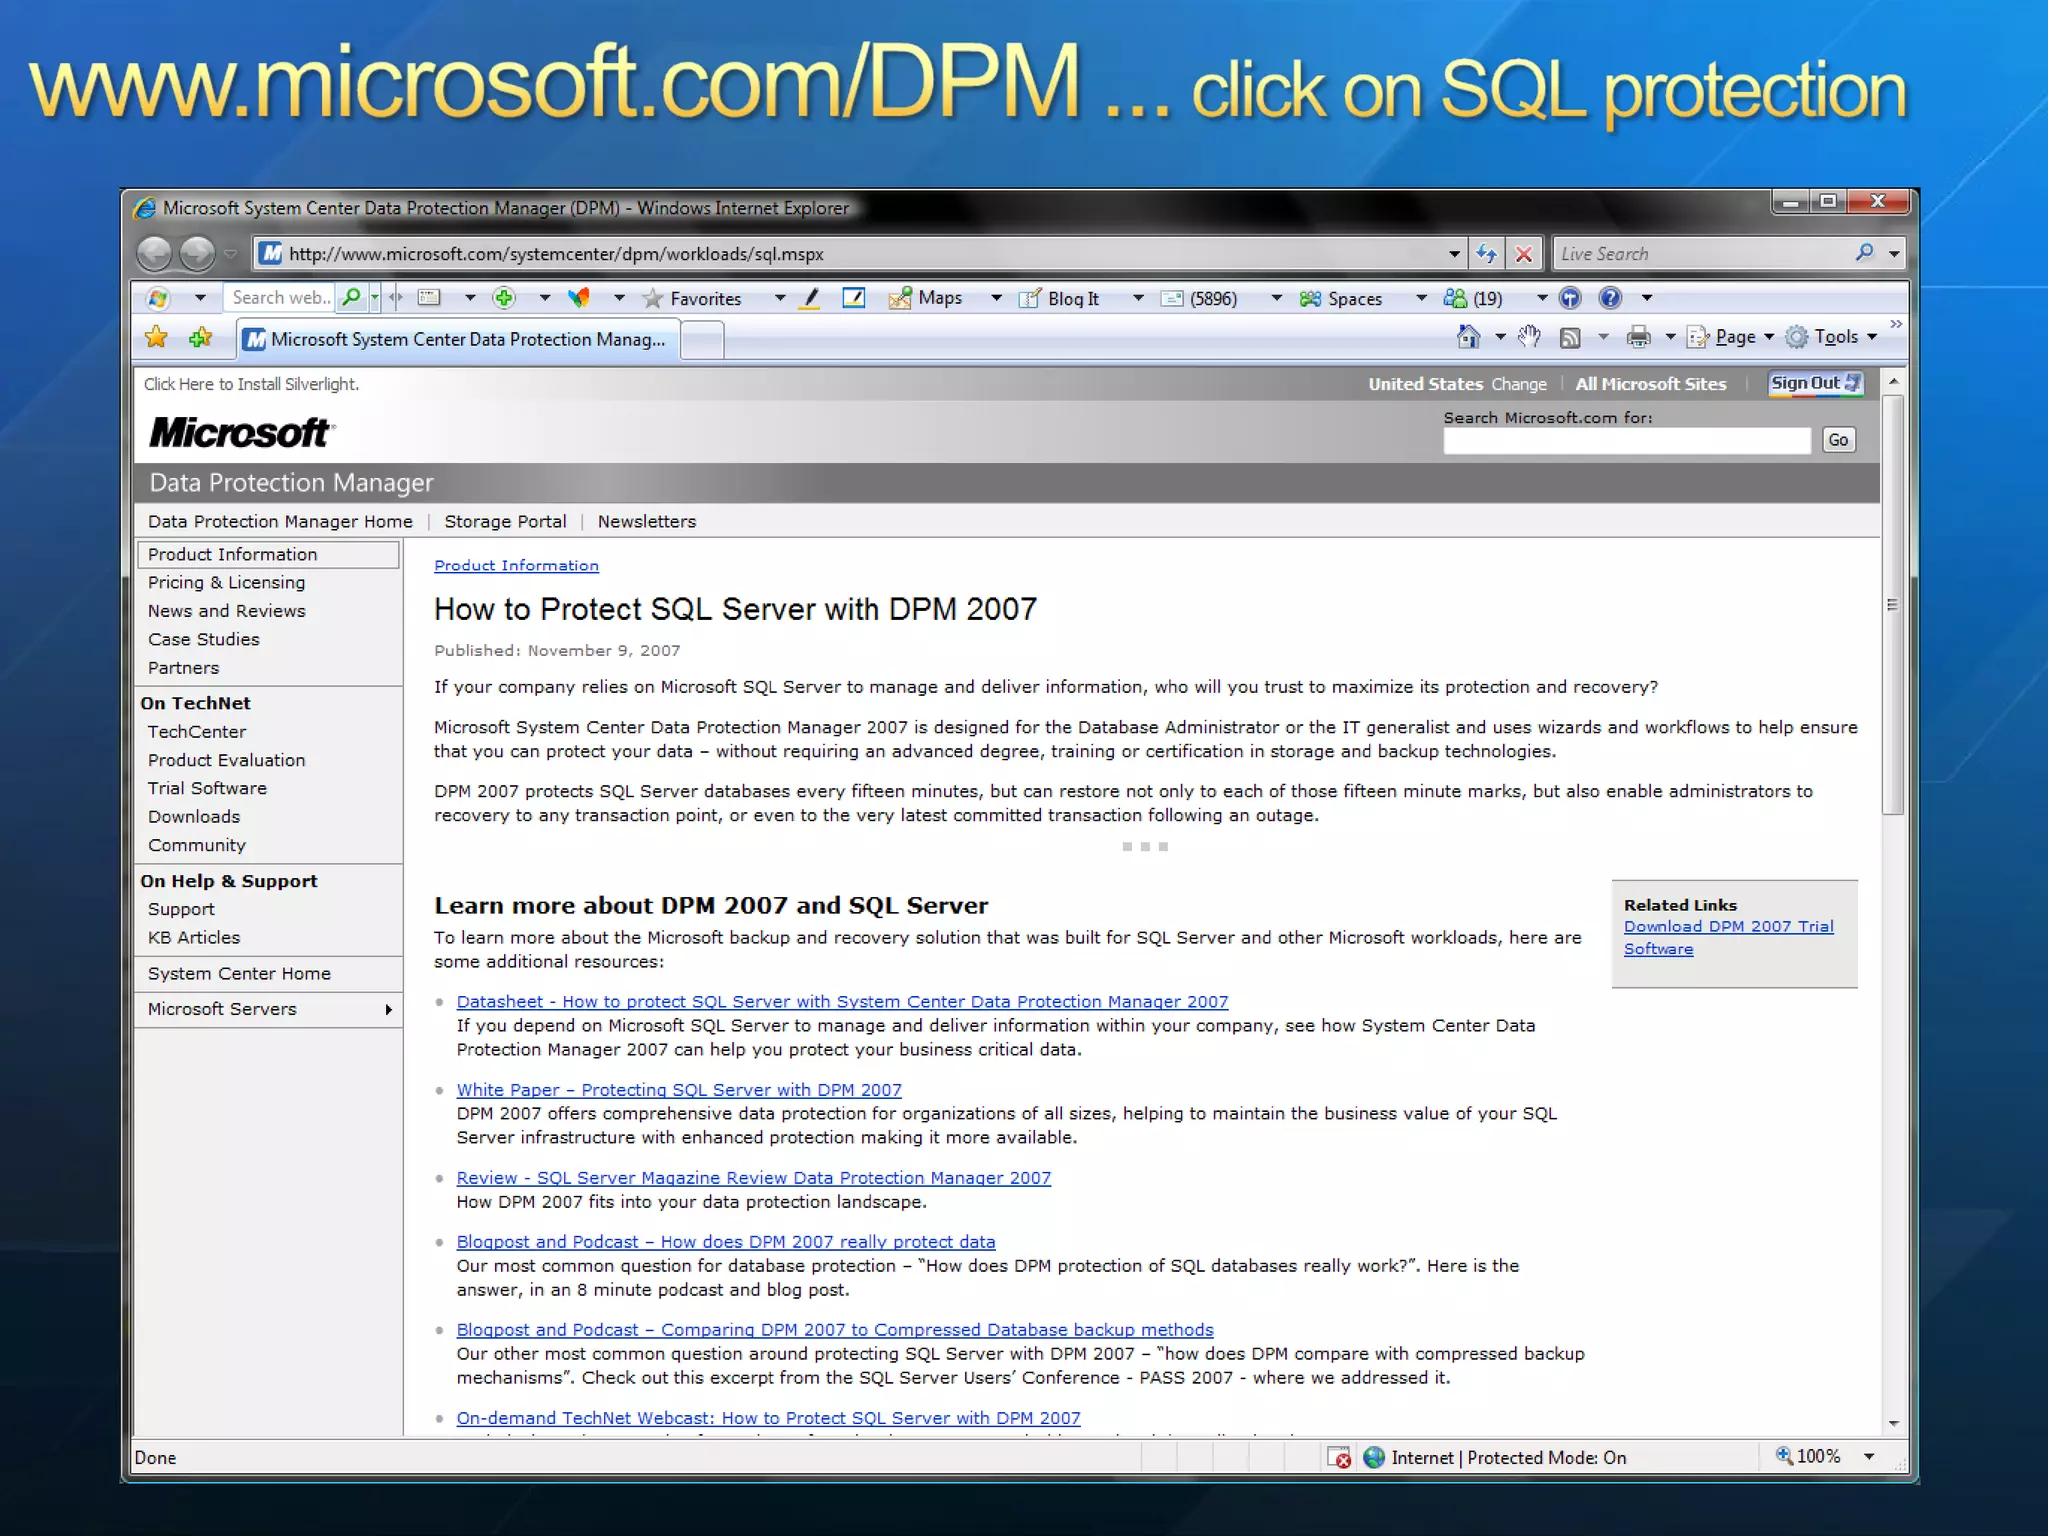Expand the address bar URL dropdown

tap(1454, 254)
